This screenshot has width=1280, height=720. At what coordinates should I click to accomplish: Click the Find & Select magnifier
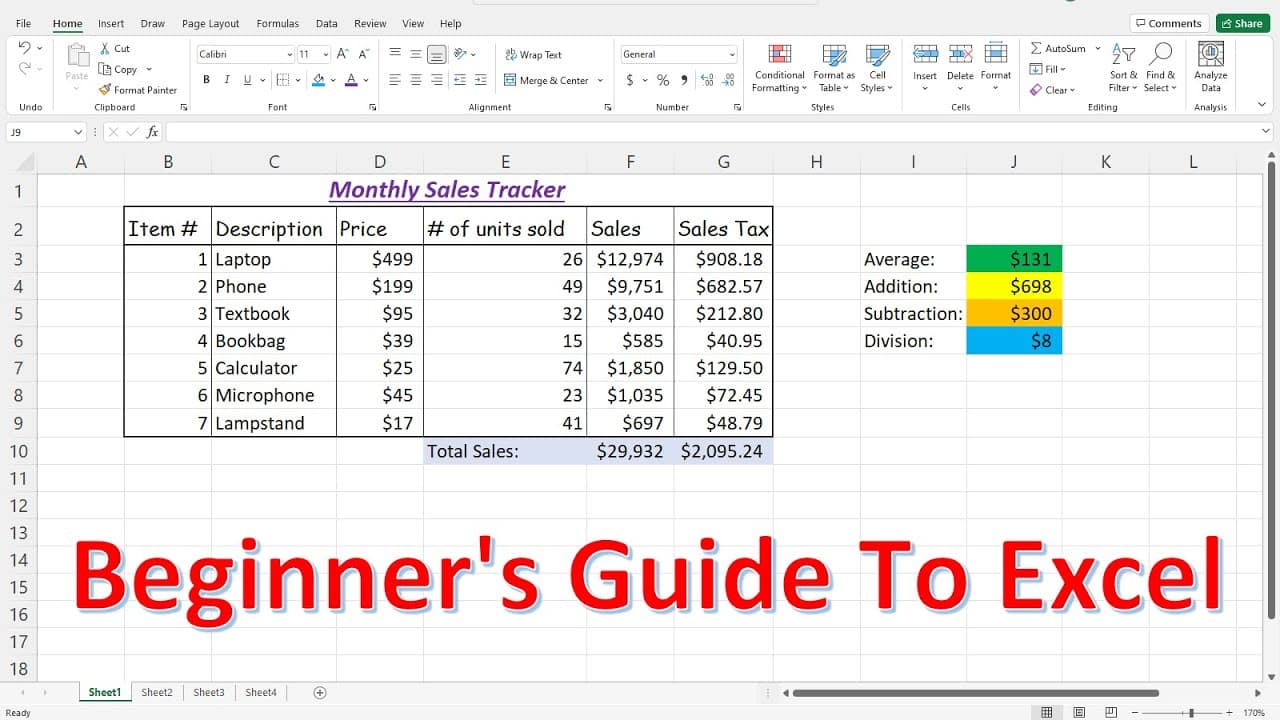click(1161, 54)
